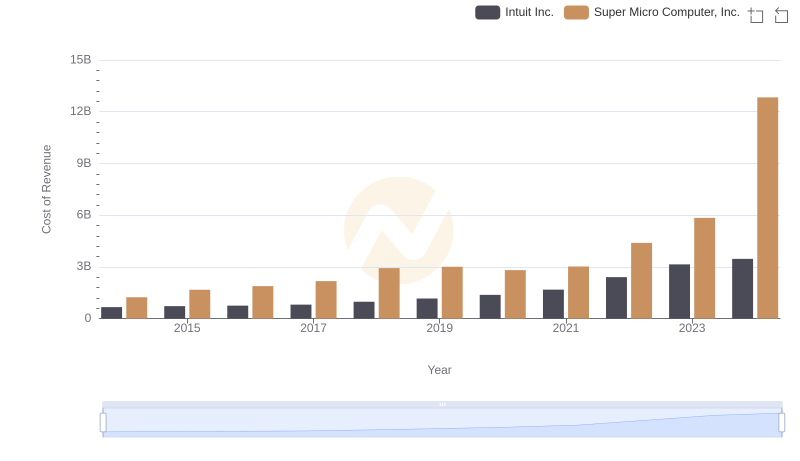Screen dimensions: 800x461
Task: Toggle the Intuit Inc. legend series
Action: (x=514, y=12)
